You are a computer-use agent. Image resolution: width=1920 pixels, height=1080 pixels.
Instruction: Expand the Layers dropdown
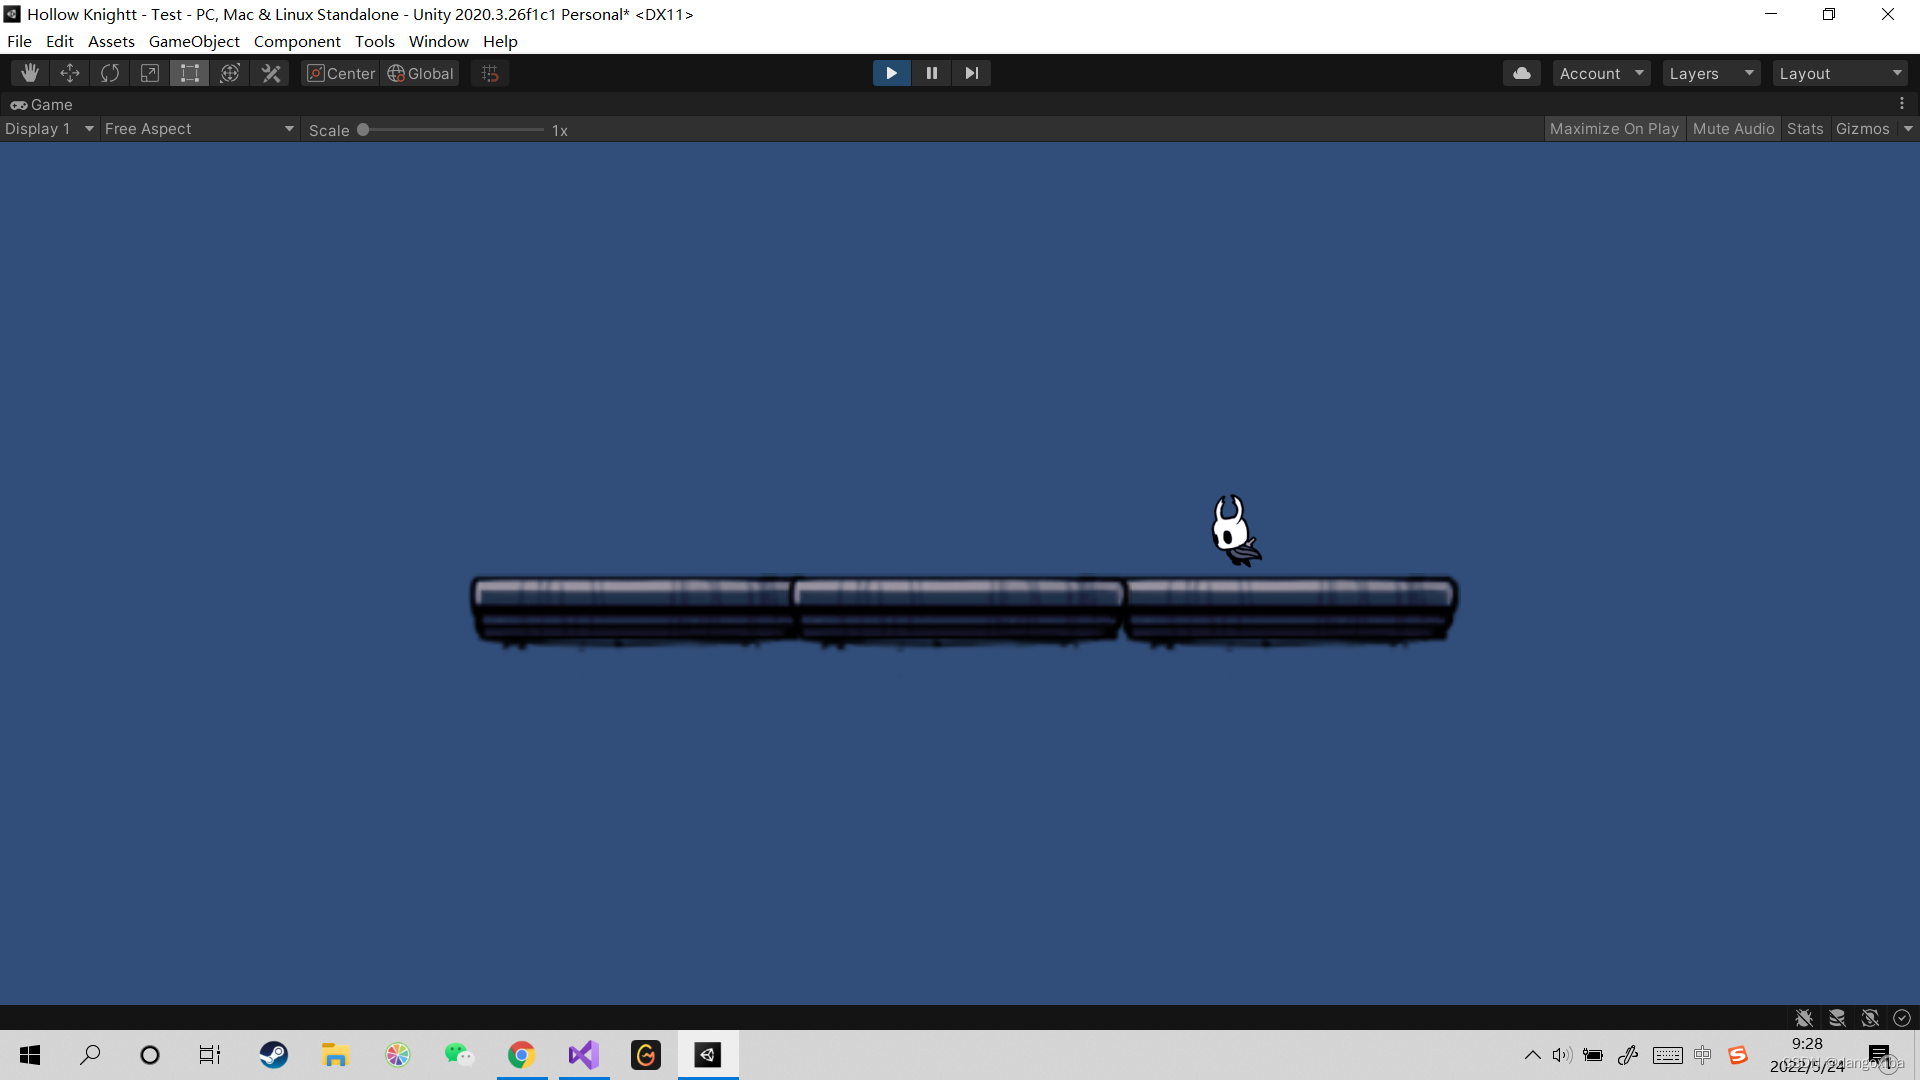[1711, 73]
